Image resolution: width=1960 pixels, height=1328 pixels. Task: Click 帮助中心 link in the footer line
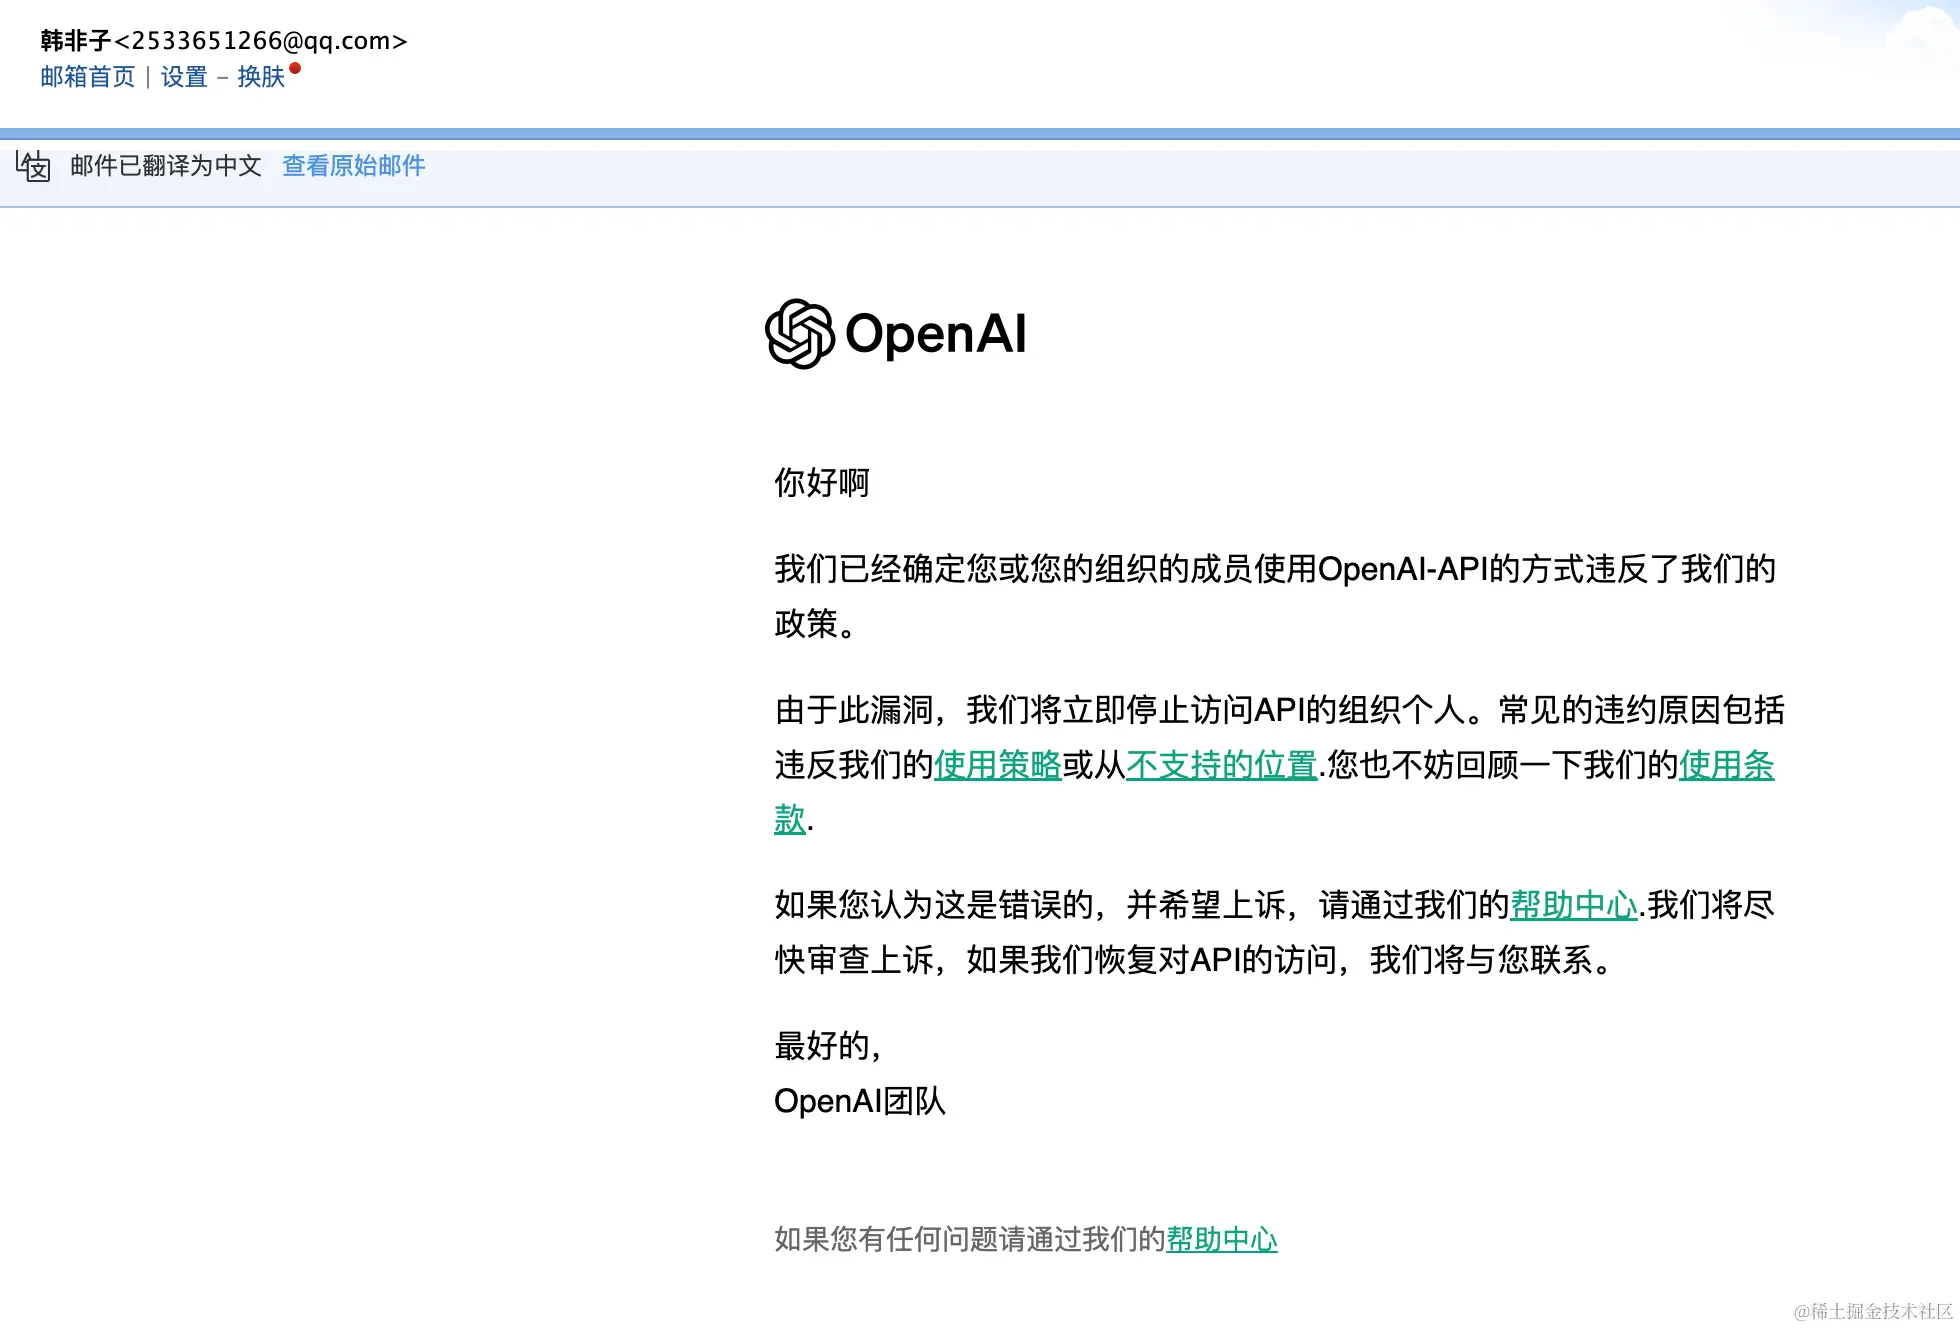(1221, 1239)
